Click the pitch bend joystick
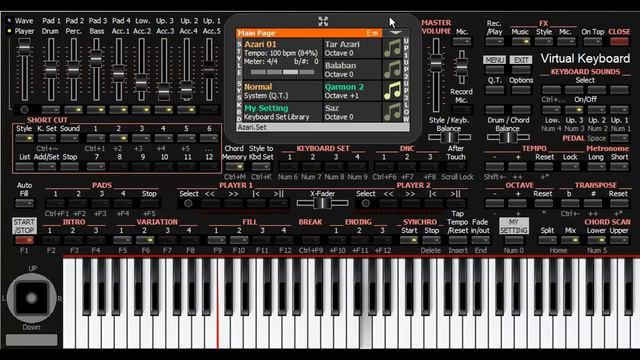The height and width of the screenshot is (360, 640). coord(31,298)
